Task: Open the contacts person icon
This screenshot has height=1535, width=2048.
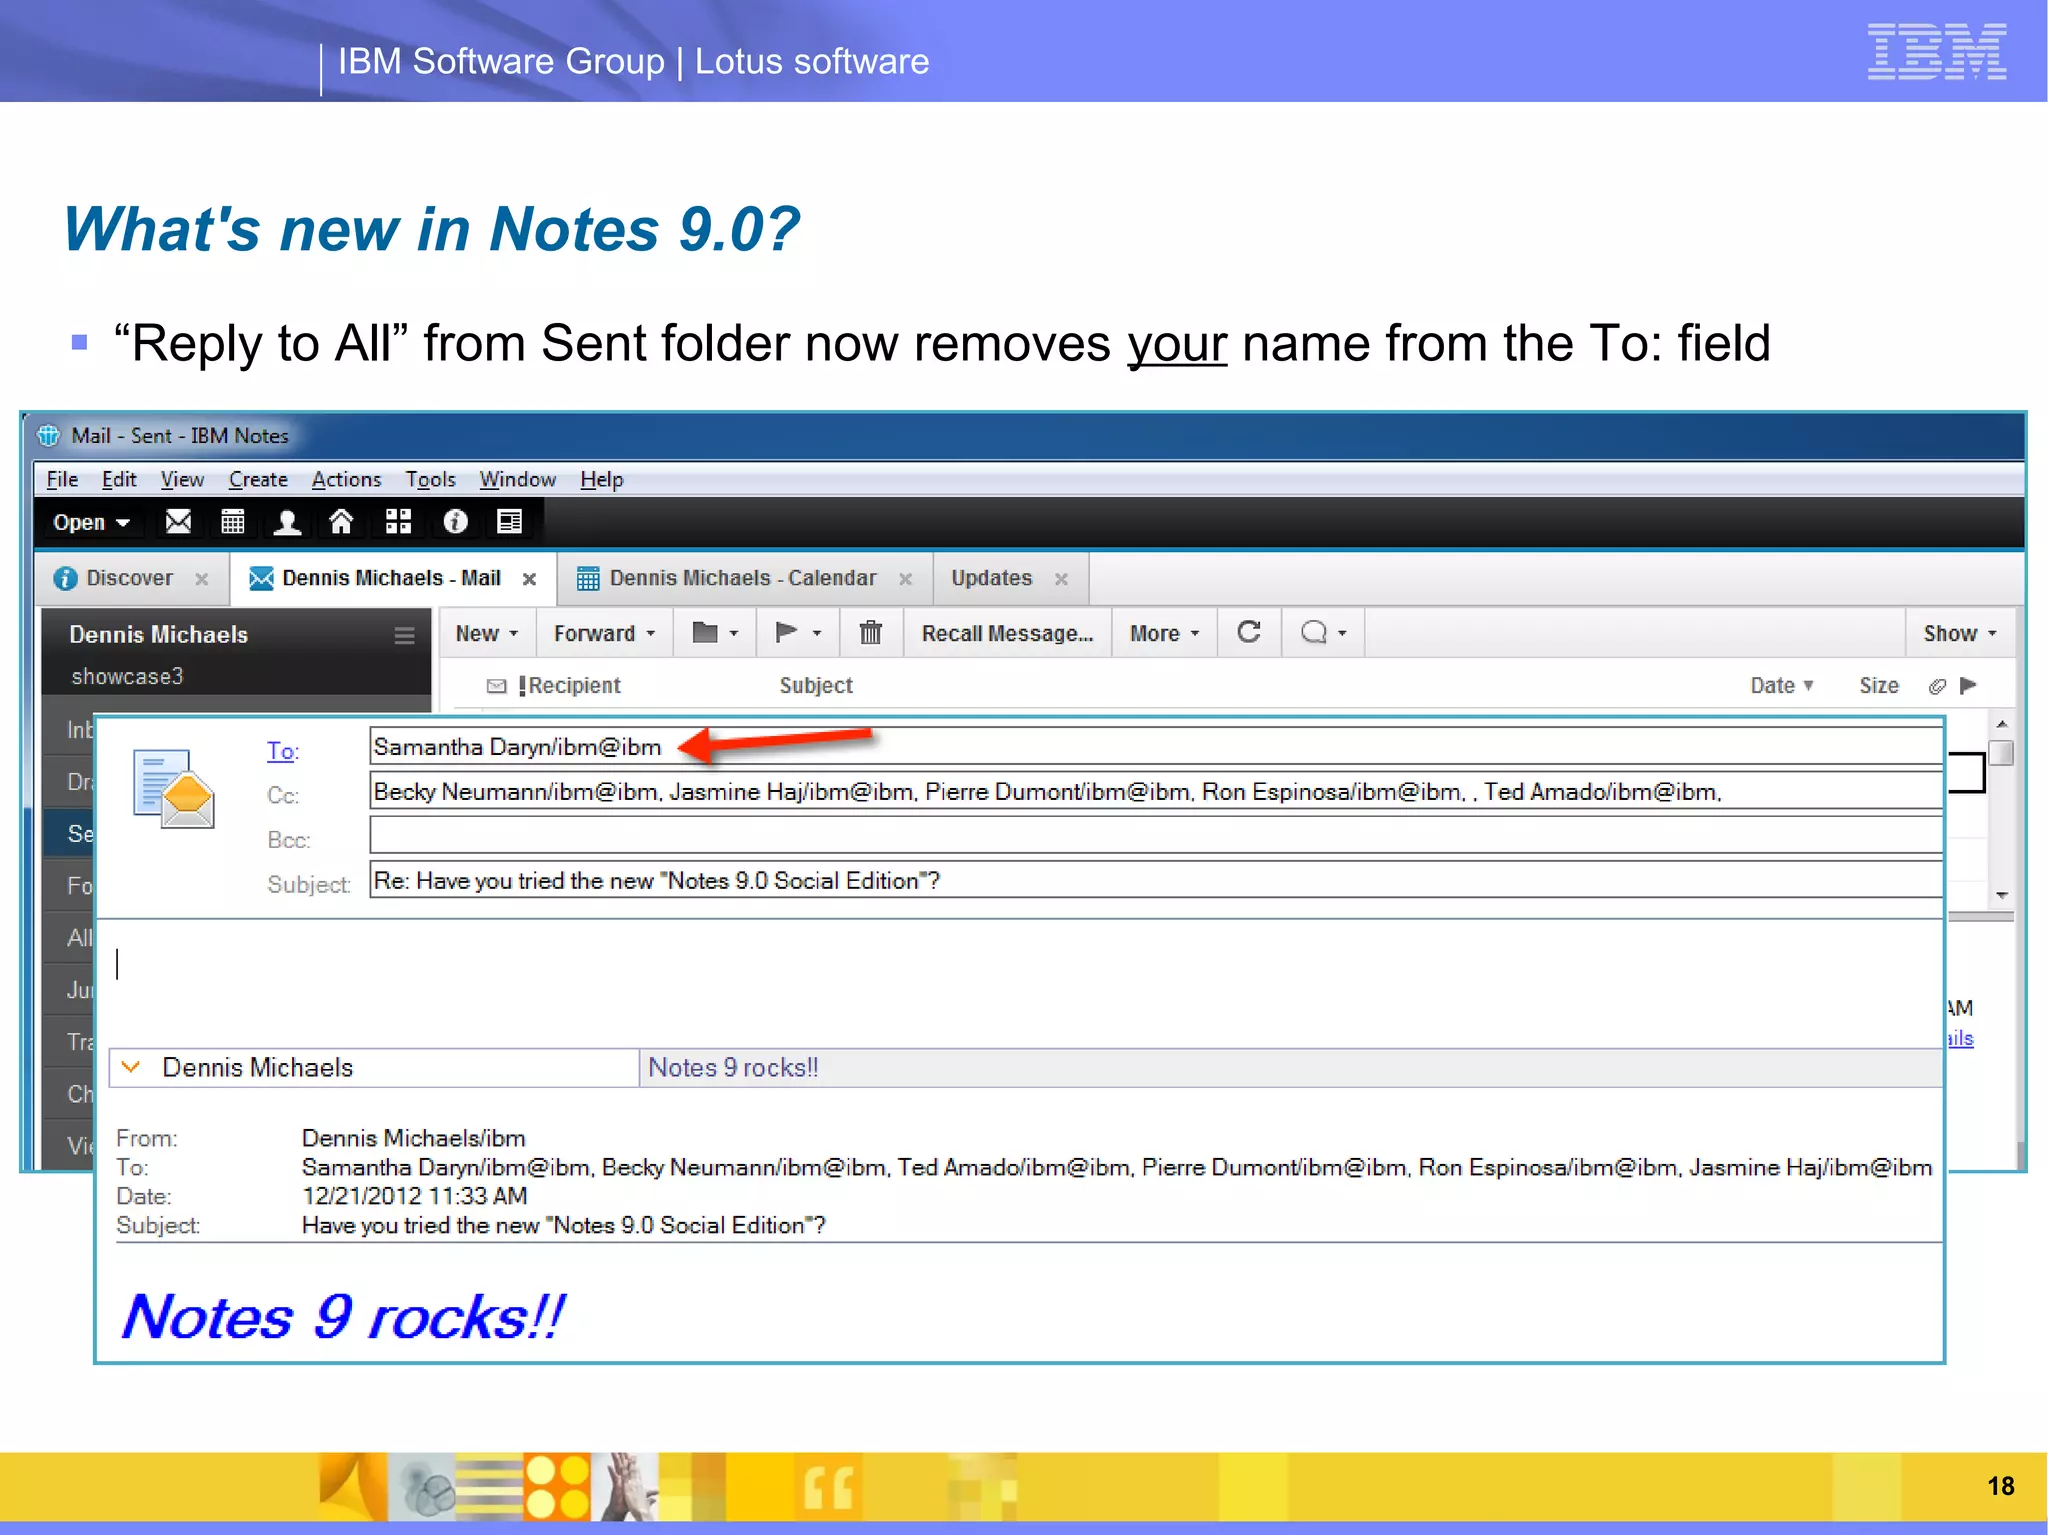Action: (288, 522)
